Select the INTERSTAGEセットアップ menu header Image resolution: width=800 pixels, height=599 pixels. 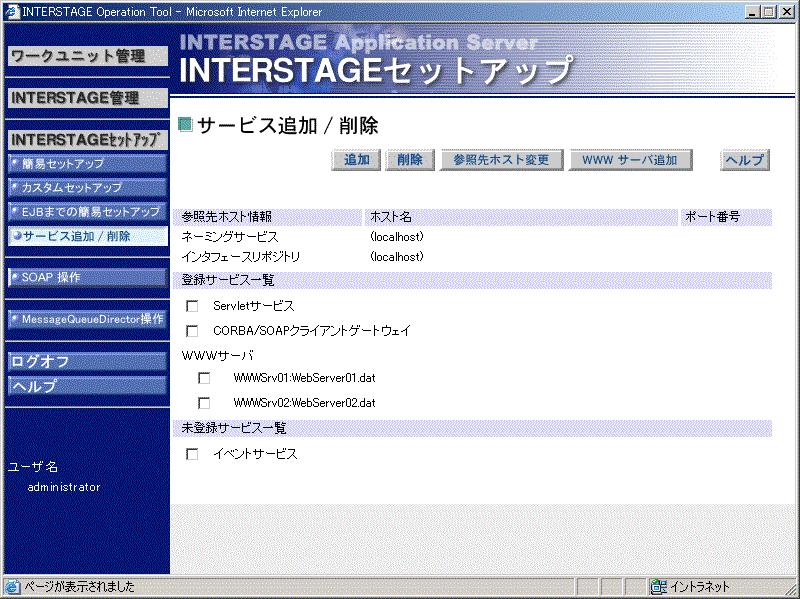tap(88, 140)
